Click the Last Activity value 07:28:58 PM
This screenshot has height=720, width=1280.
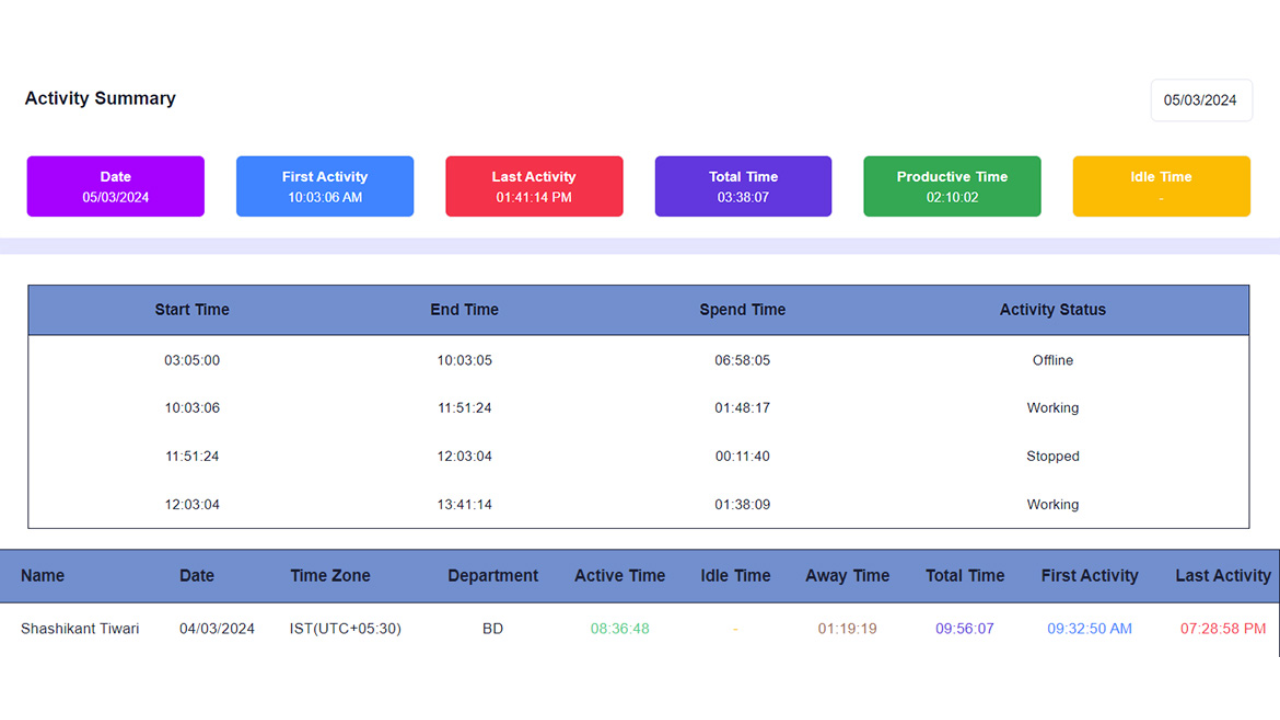pos(1221,628)
